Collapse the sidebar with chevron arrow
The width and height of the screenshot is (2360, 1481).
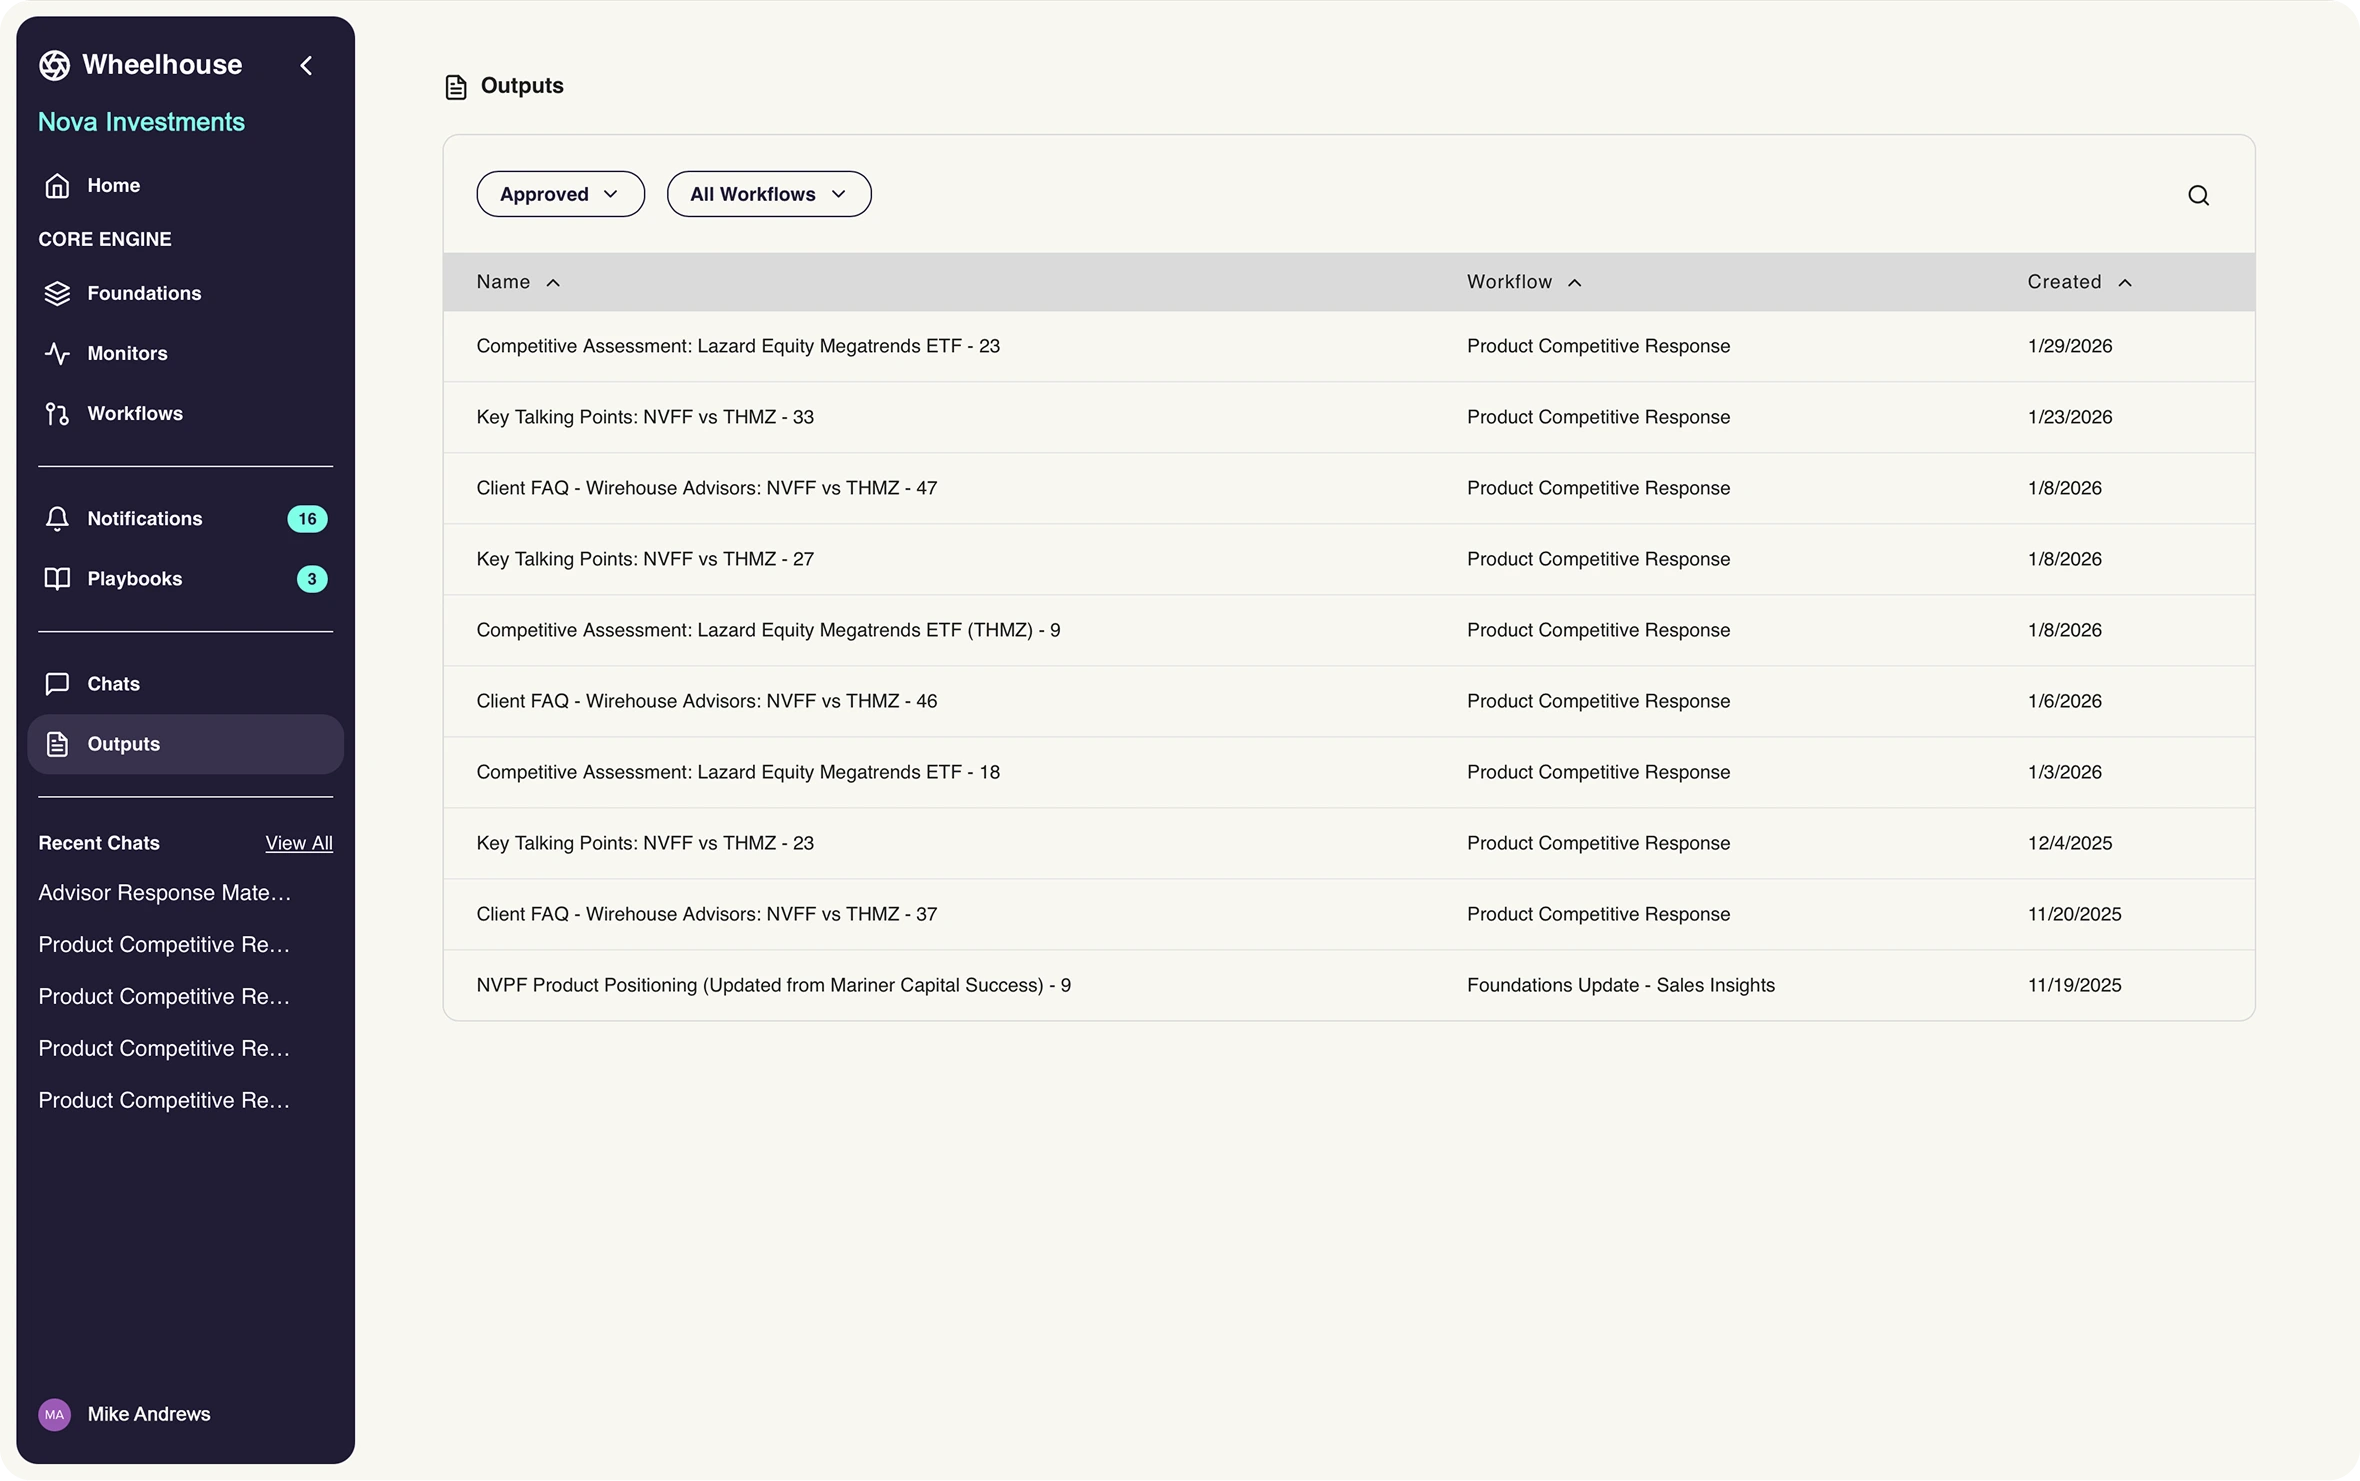[306, 66]
